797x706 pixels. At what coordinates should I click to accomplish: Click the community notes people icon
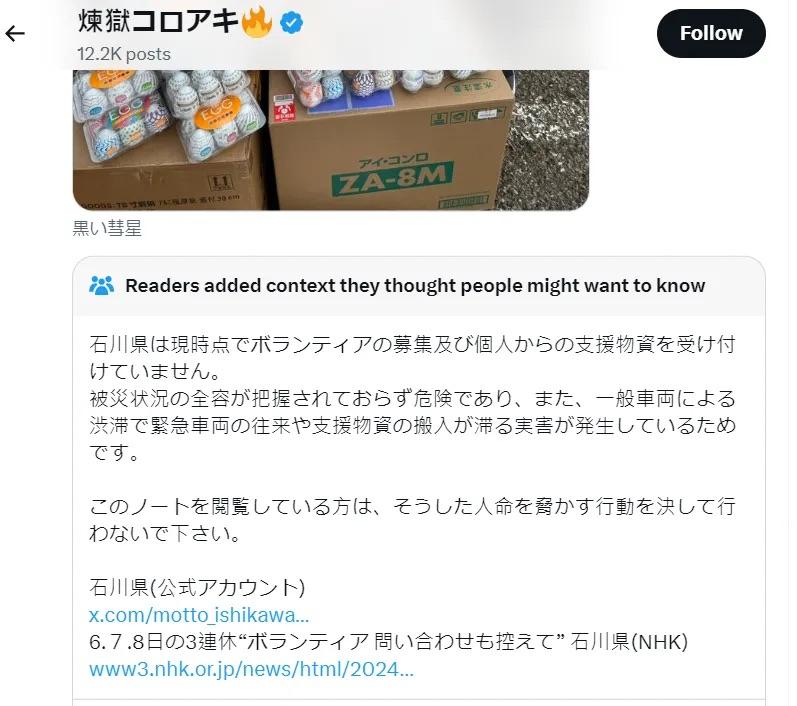[101, 286]
